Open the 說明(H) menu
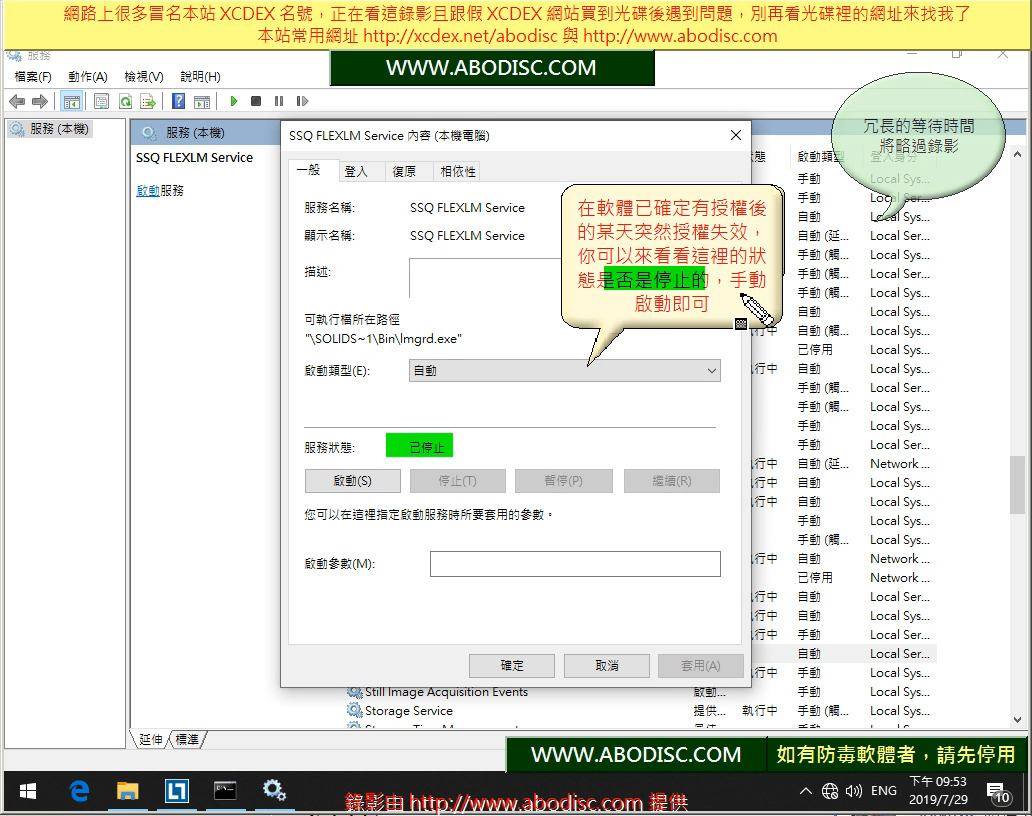 [x=200, y=76]
